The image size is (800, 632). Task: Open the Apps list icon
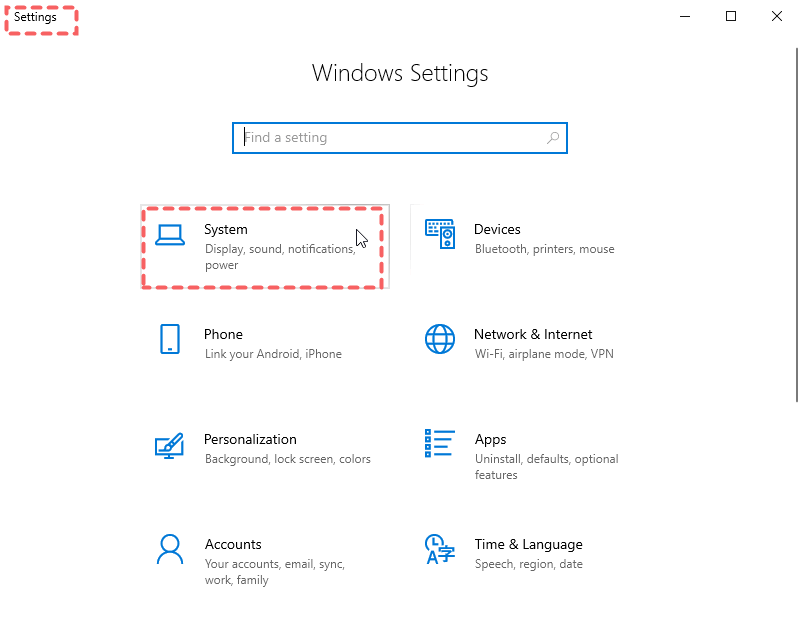(x=440, y=443)
